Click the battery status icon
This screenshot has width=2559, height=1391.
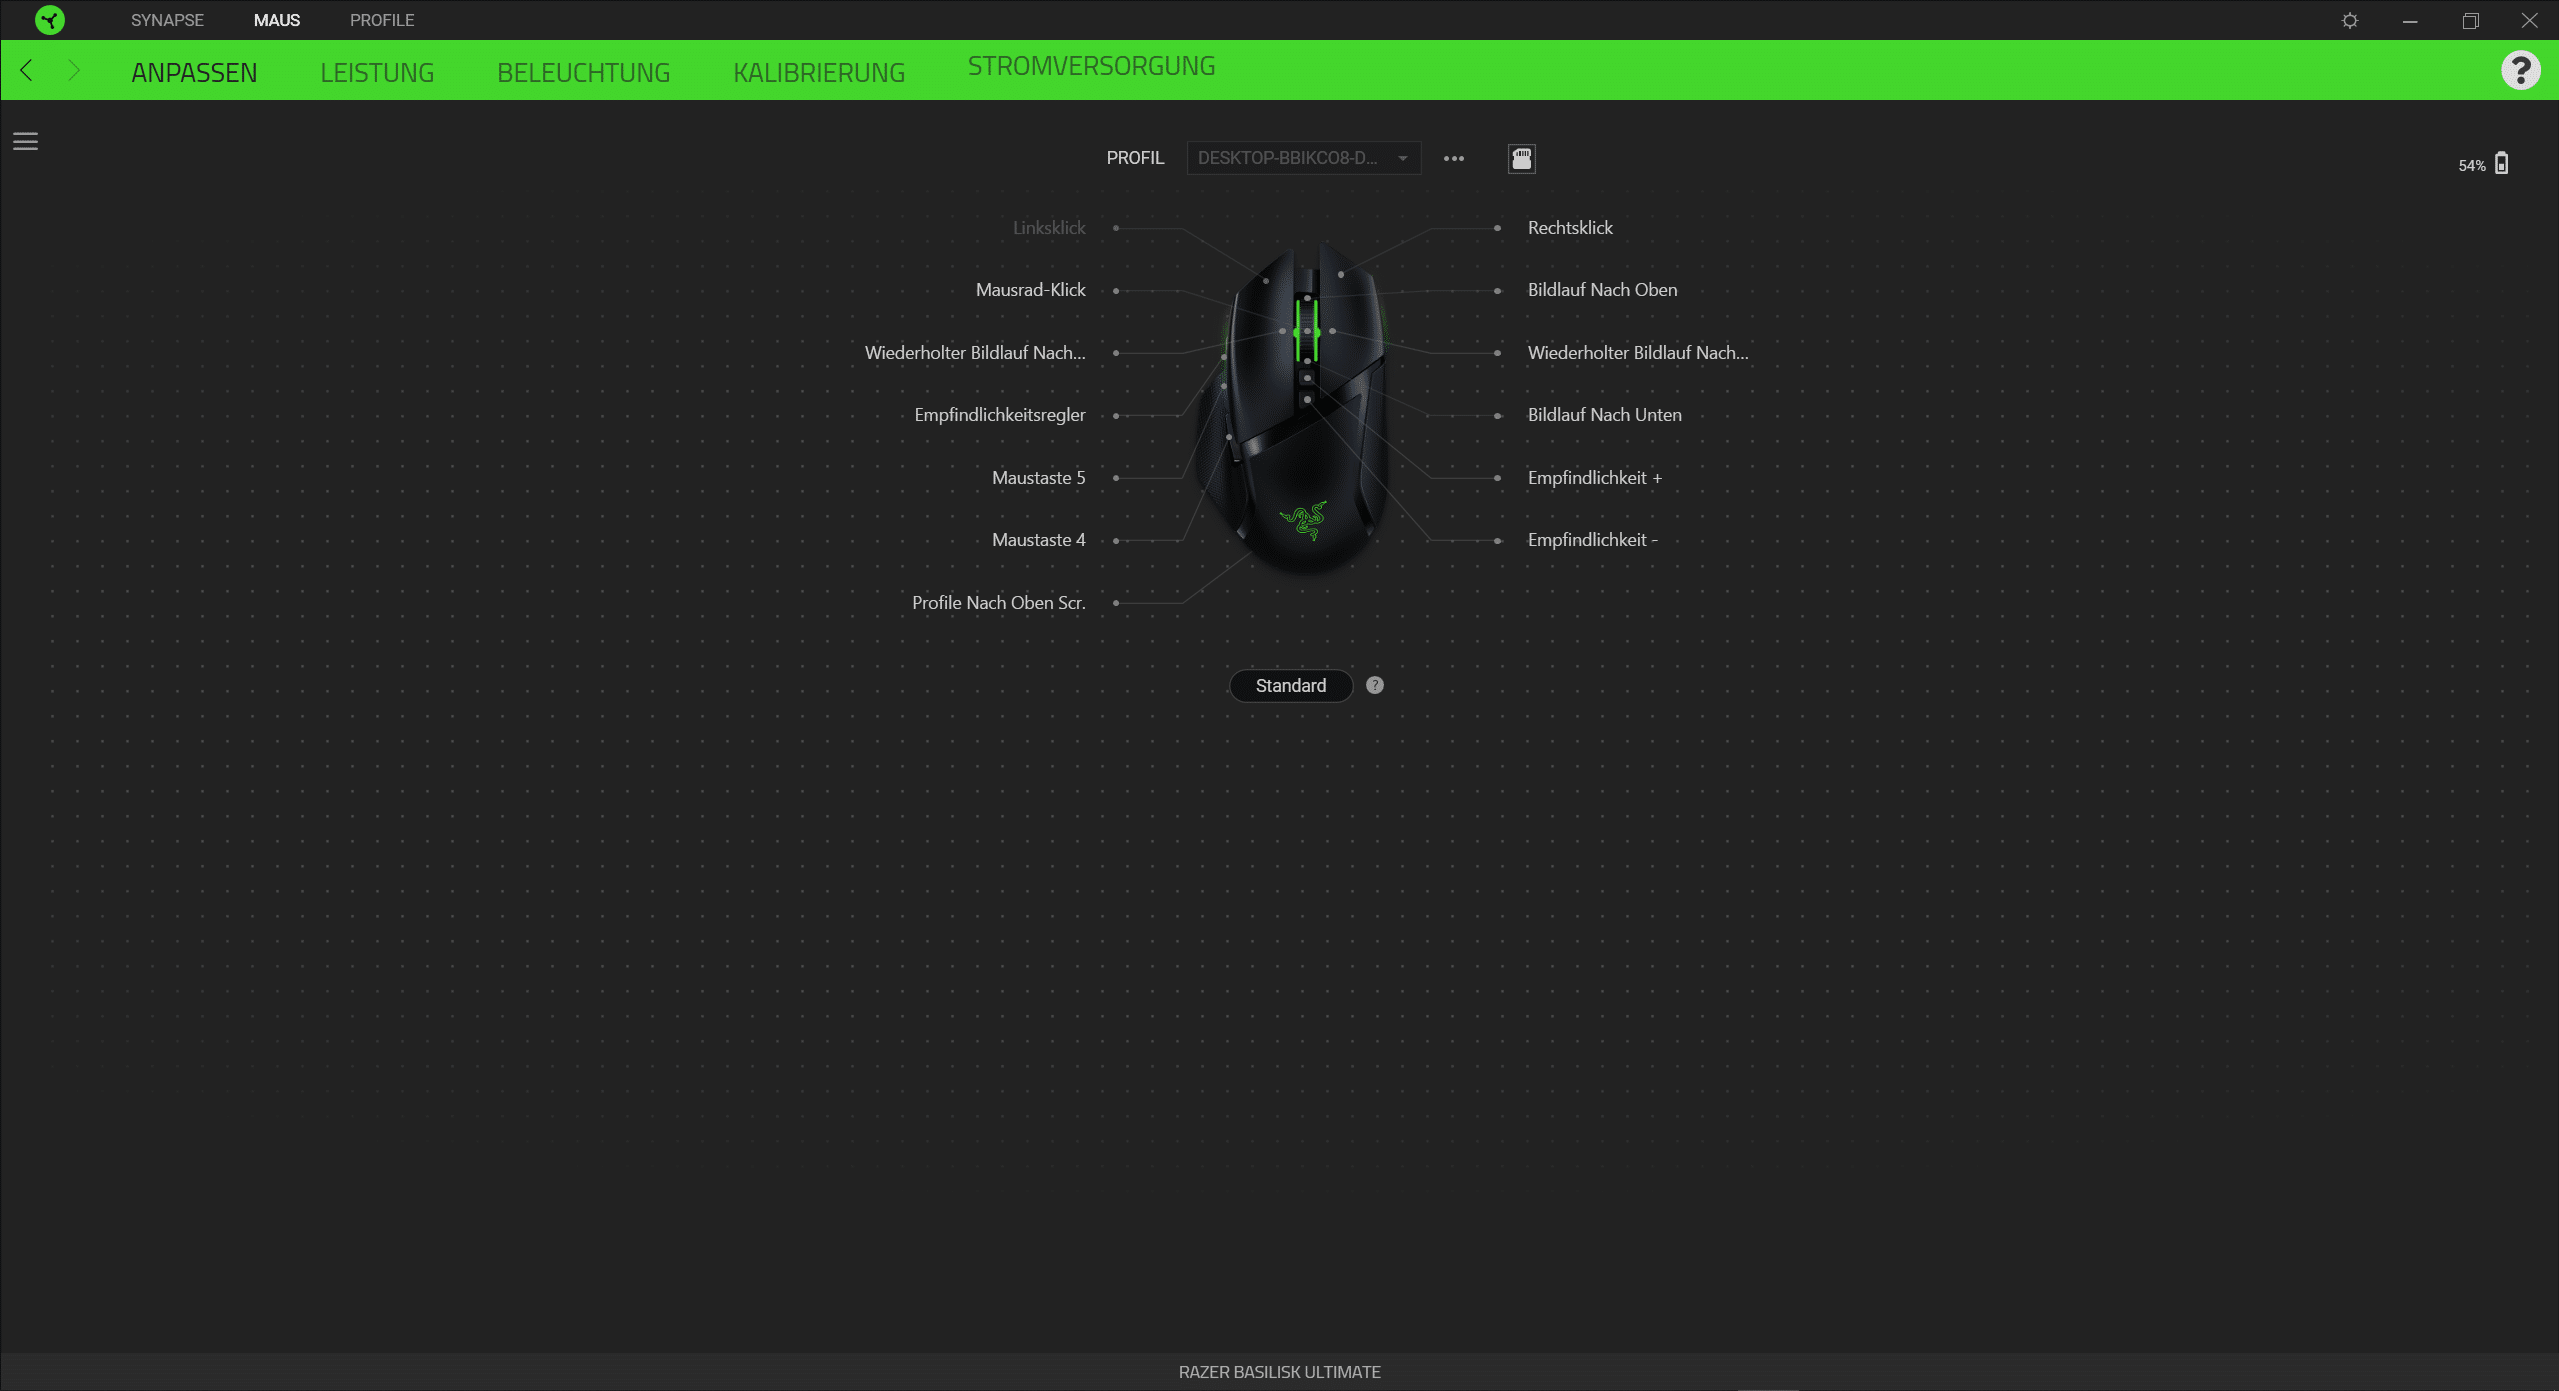click(2501, 164)
